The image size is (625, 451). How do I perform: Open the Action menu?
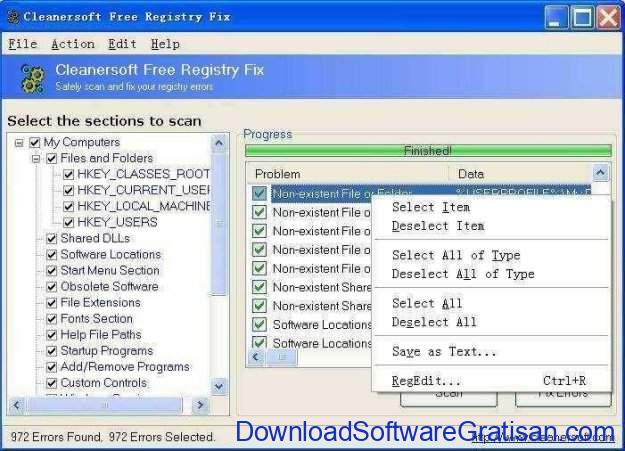(73, 44)
